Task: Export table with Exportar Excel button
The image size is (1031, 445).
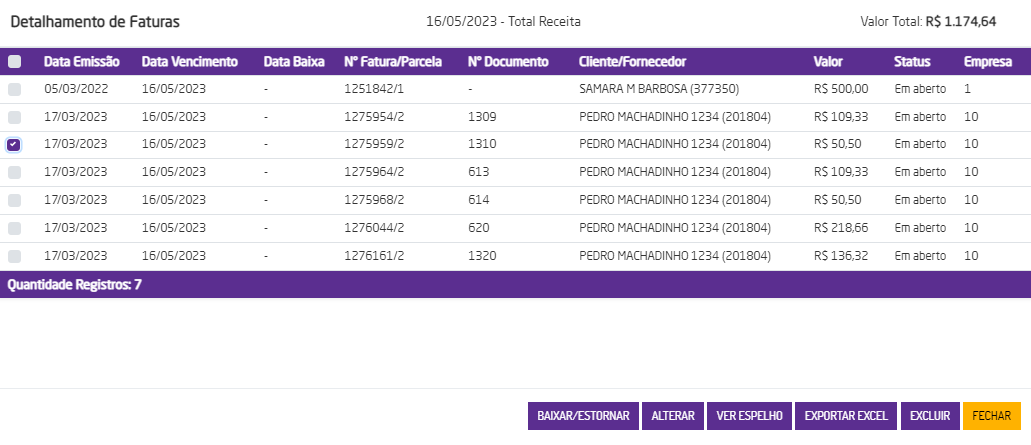Action: [846, 417]
